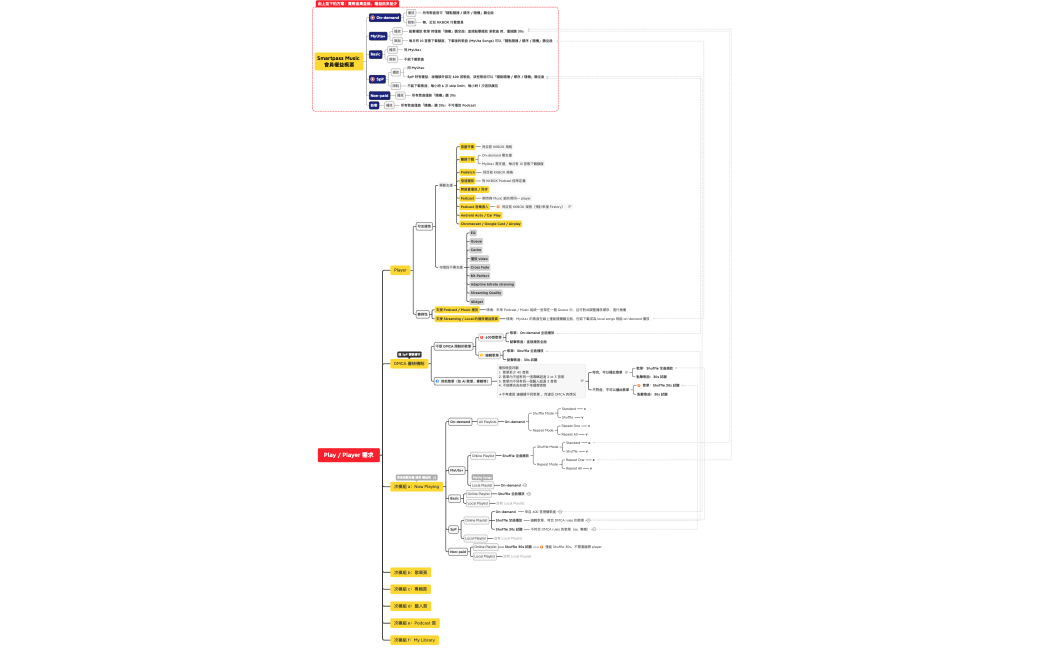
Task: Click note icon after MyVibe+ Local Playlist On-demand
Action: 525,485
